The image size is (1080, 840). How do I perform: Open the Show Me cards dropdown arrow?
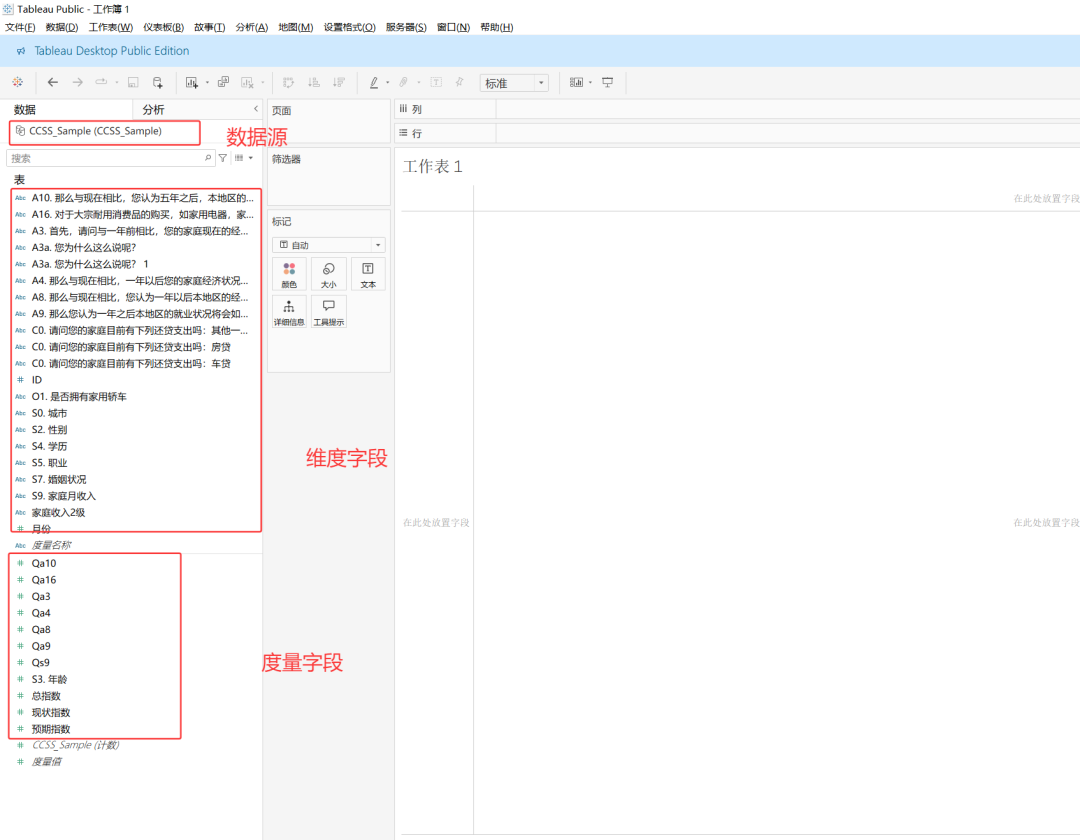(x=590, y=83)
